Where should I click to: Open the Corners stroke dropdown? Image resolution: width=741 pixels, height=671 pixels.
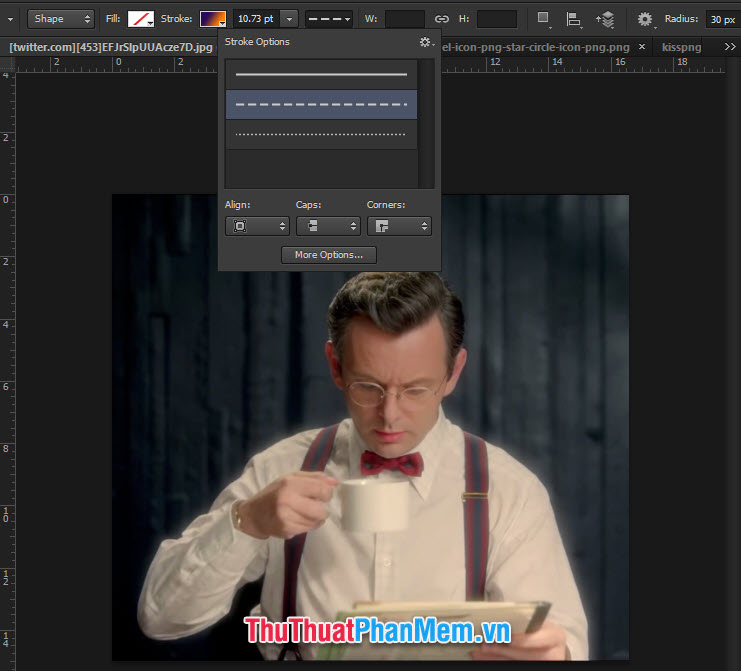click(x=399, y=226)
